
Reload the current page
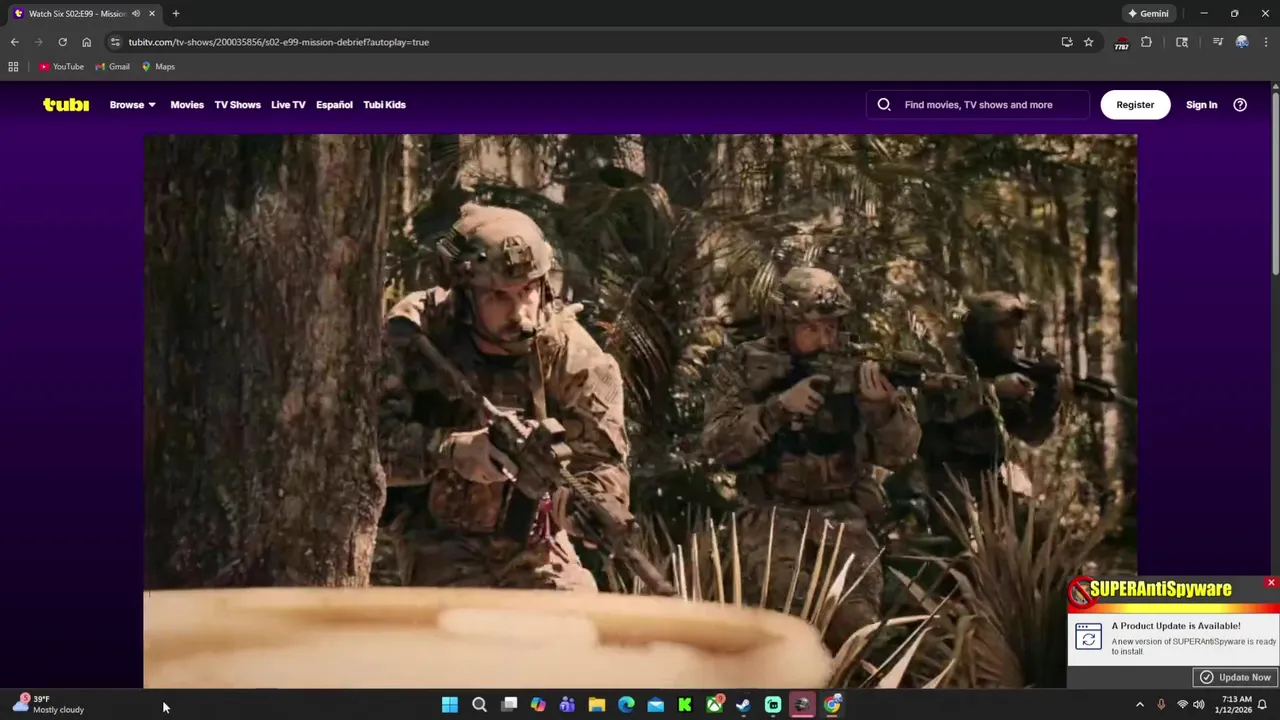click(62, 42)
